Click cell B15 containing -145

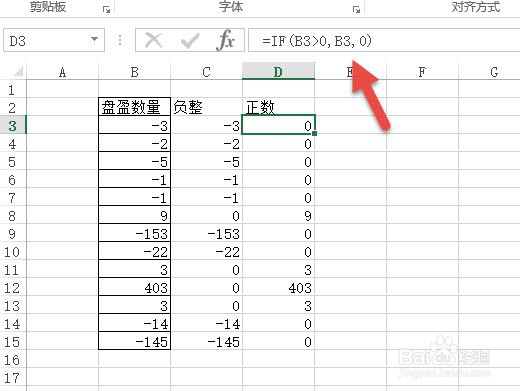pyautogui.click(x=134, y=341)
